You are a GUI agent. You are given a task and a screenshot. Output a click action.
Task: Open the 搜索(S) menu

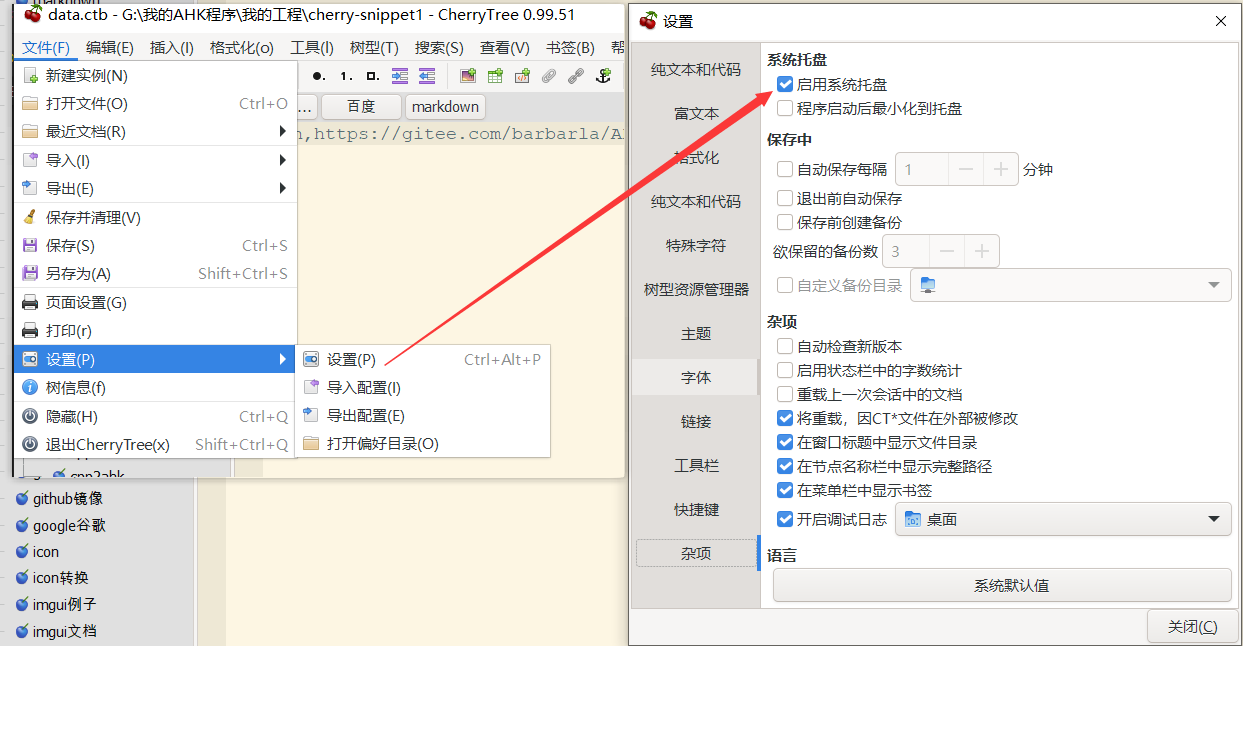[439, 48]
